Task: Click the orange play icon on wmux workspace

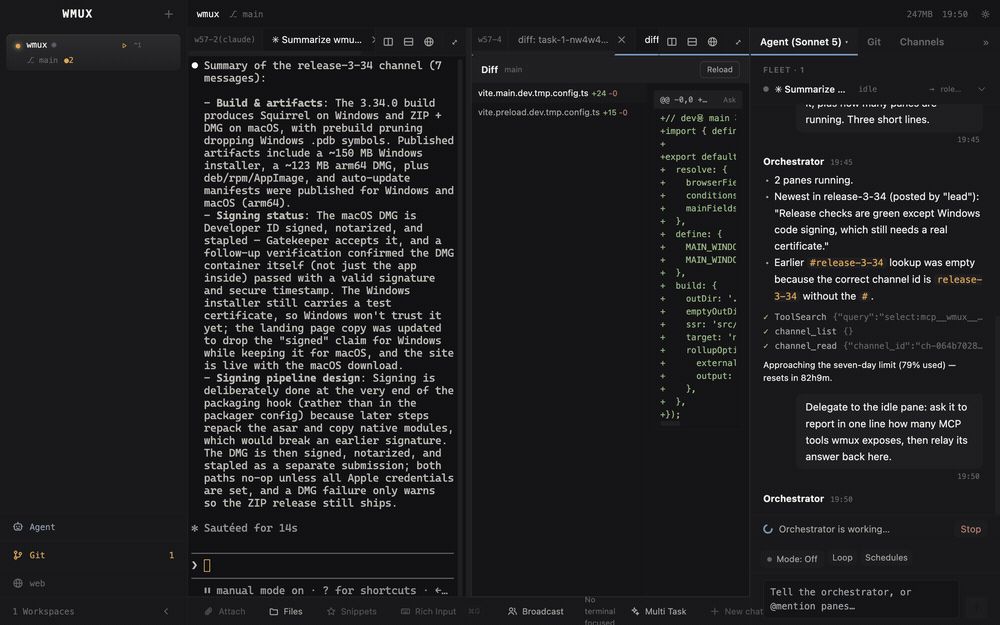Action: point(124,45)
